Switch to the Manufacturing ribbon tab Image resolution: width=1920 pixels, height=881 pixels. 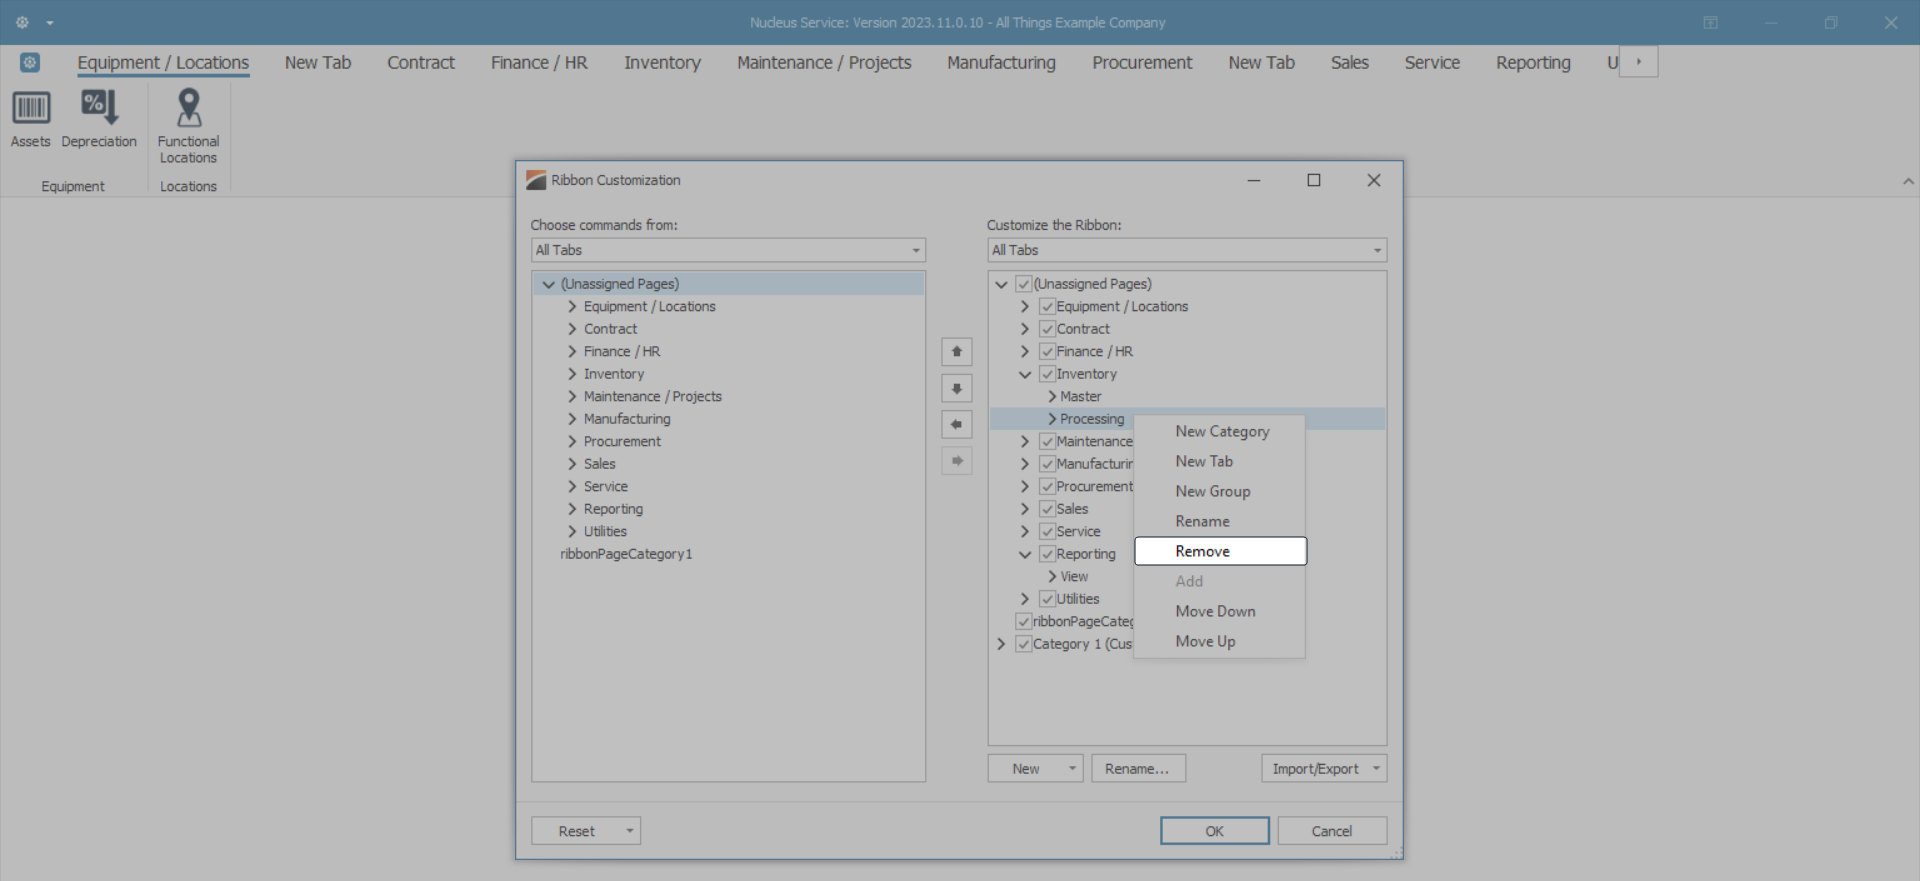[x=1001, y=62]
